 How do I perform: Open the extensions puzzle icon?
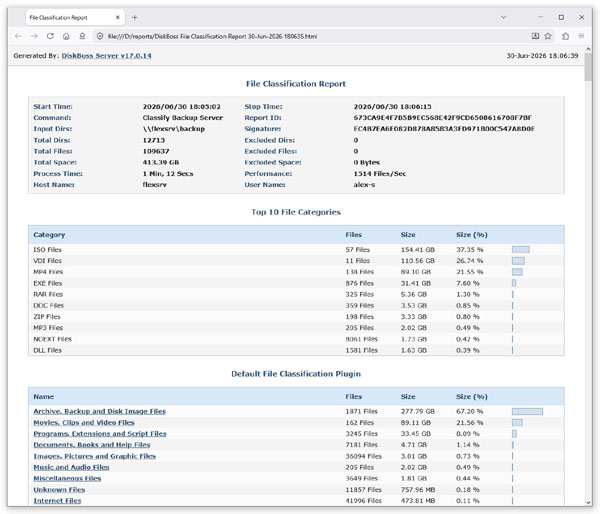(565, 36)
